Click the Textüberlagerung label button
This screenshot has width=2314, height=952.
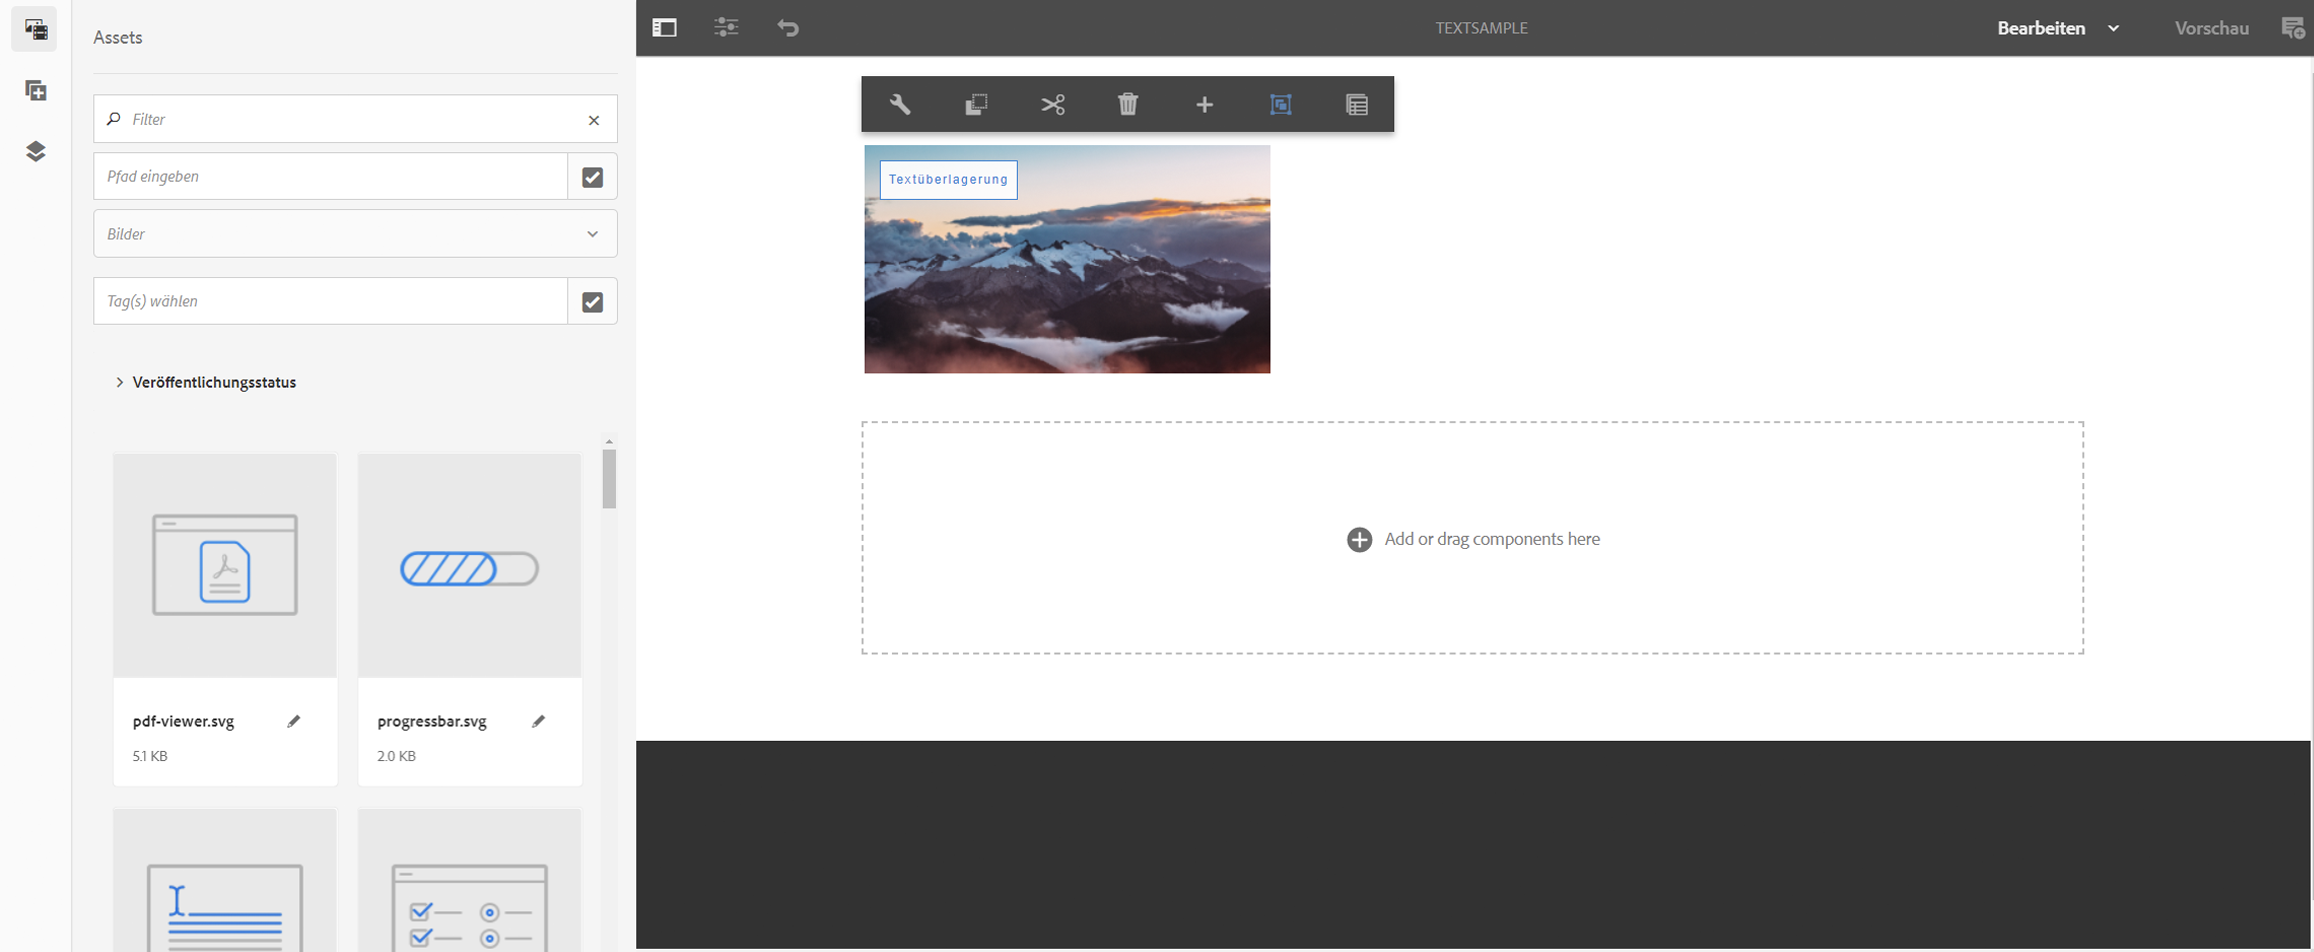click(949, 180)
